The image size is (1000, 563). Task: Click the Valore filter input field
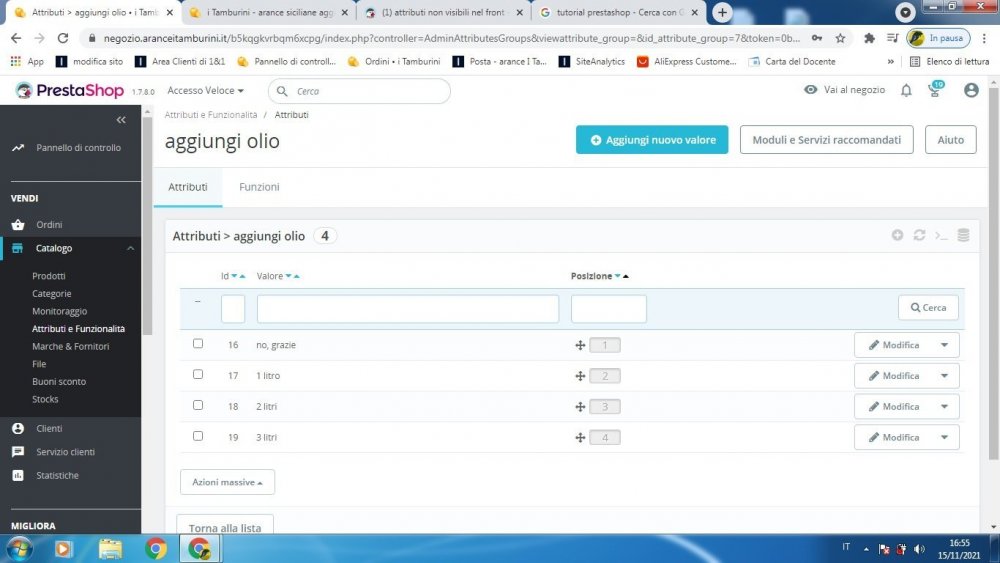[408, 309]
